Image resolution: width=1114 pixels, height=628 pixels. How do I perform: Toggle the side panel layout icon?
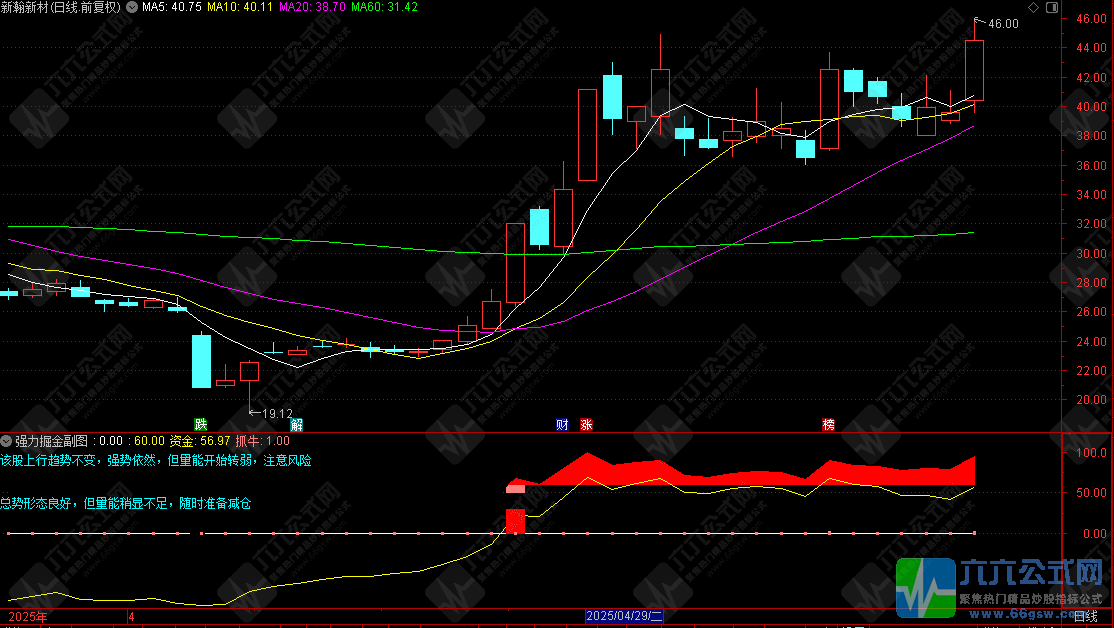tap(1050, 7)
